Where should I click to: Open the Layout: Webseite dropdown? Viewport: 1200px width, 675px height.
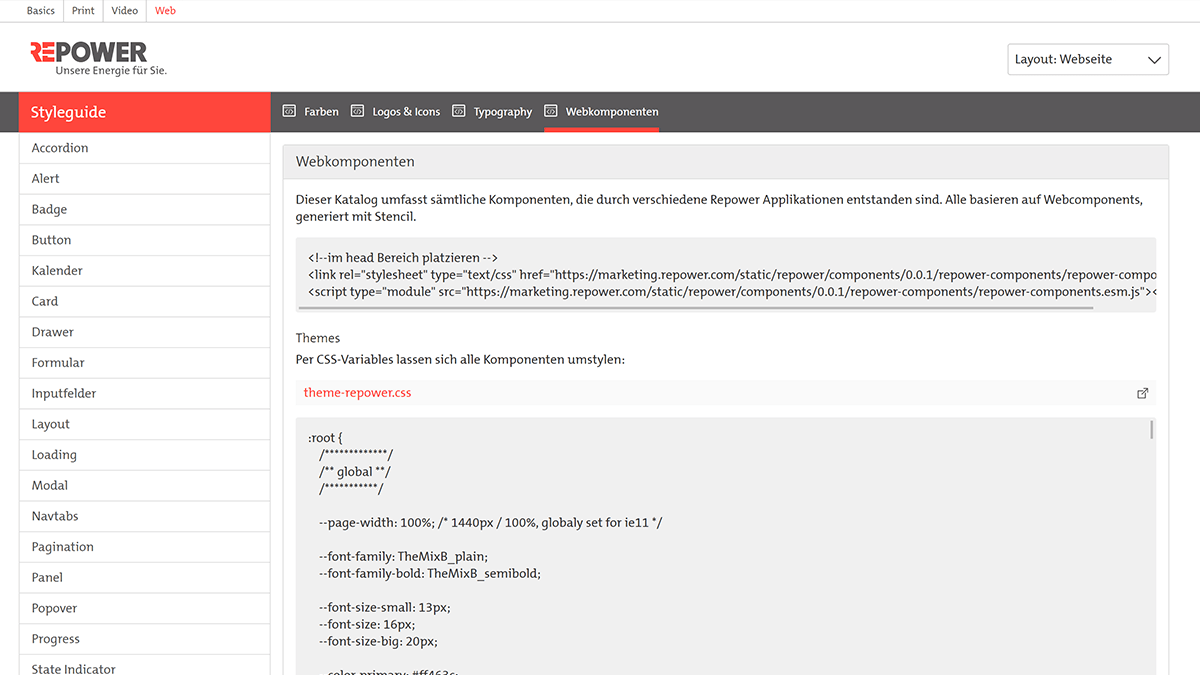1087,59
